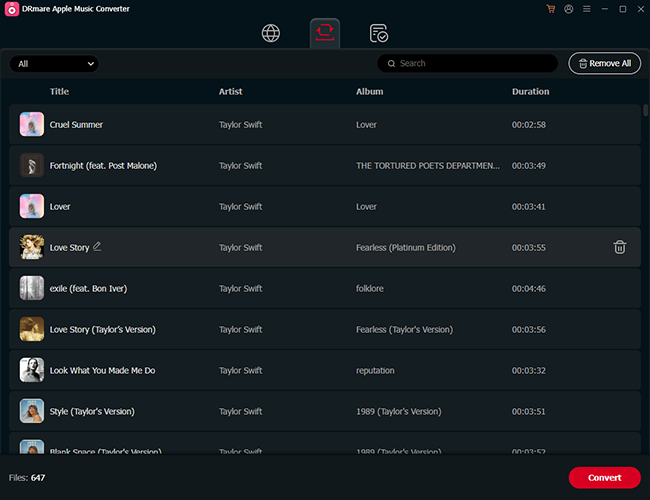650x500 pixels.
Task: Close the DRmare Apple Music Converter window
Action: (x=640, y=9)
